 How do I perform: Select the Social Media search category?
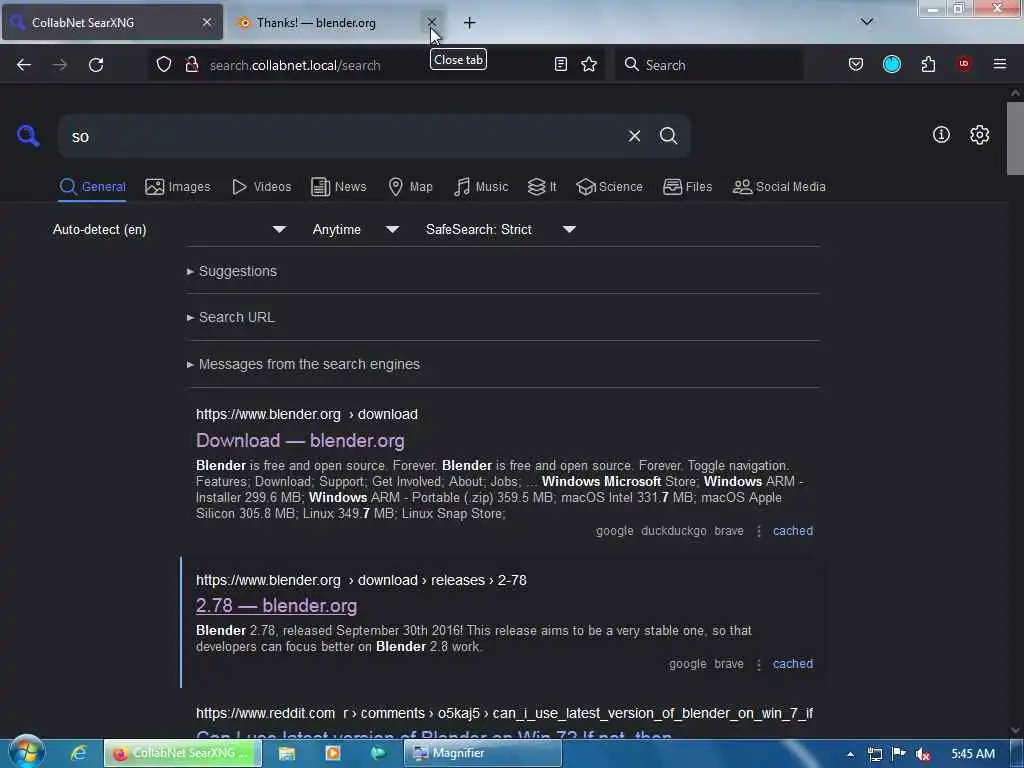click(779, 187)
